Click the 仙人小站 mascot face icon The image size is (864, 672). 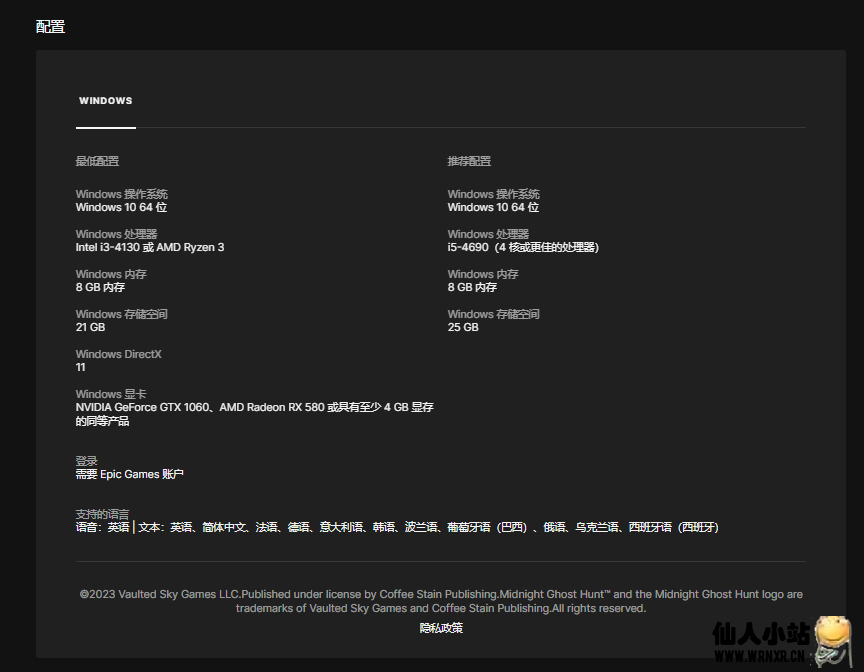tap(832, 634)
